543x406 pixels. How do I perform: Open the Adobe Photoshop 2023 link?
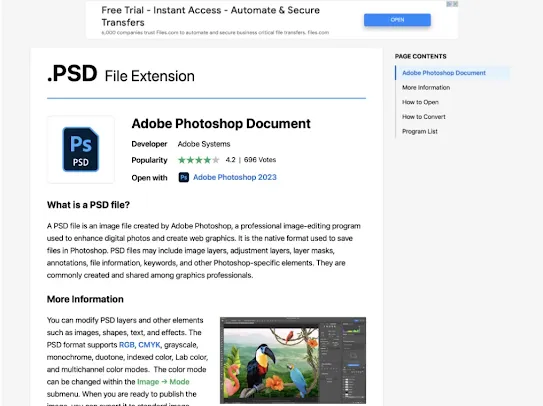tap(235, 177)
